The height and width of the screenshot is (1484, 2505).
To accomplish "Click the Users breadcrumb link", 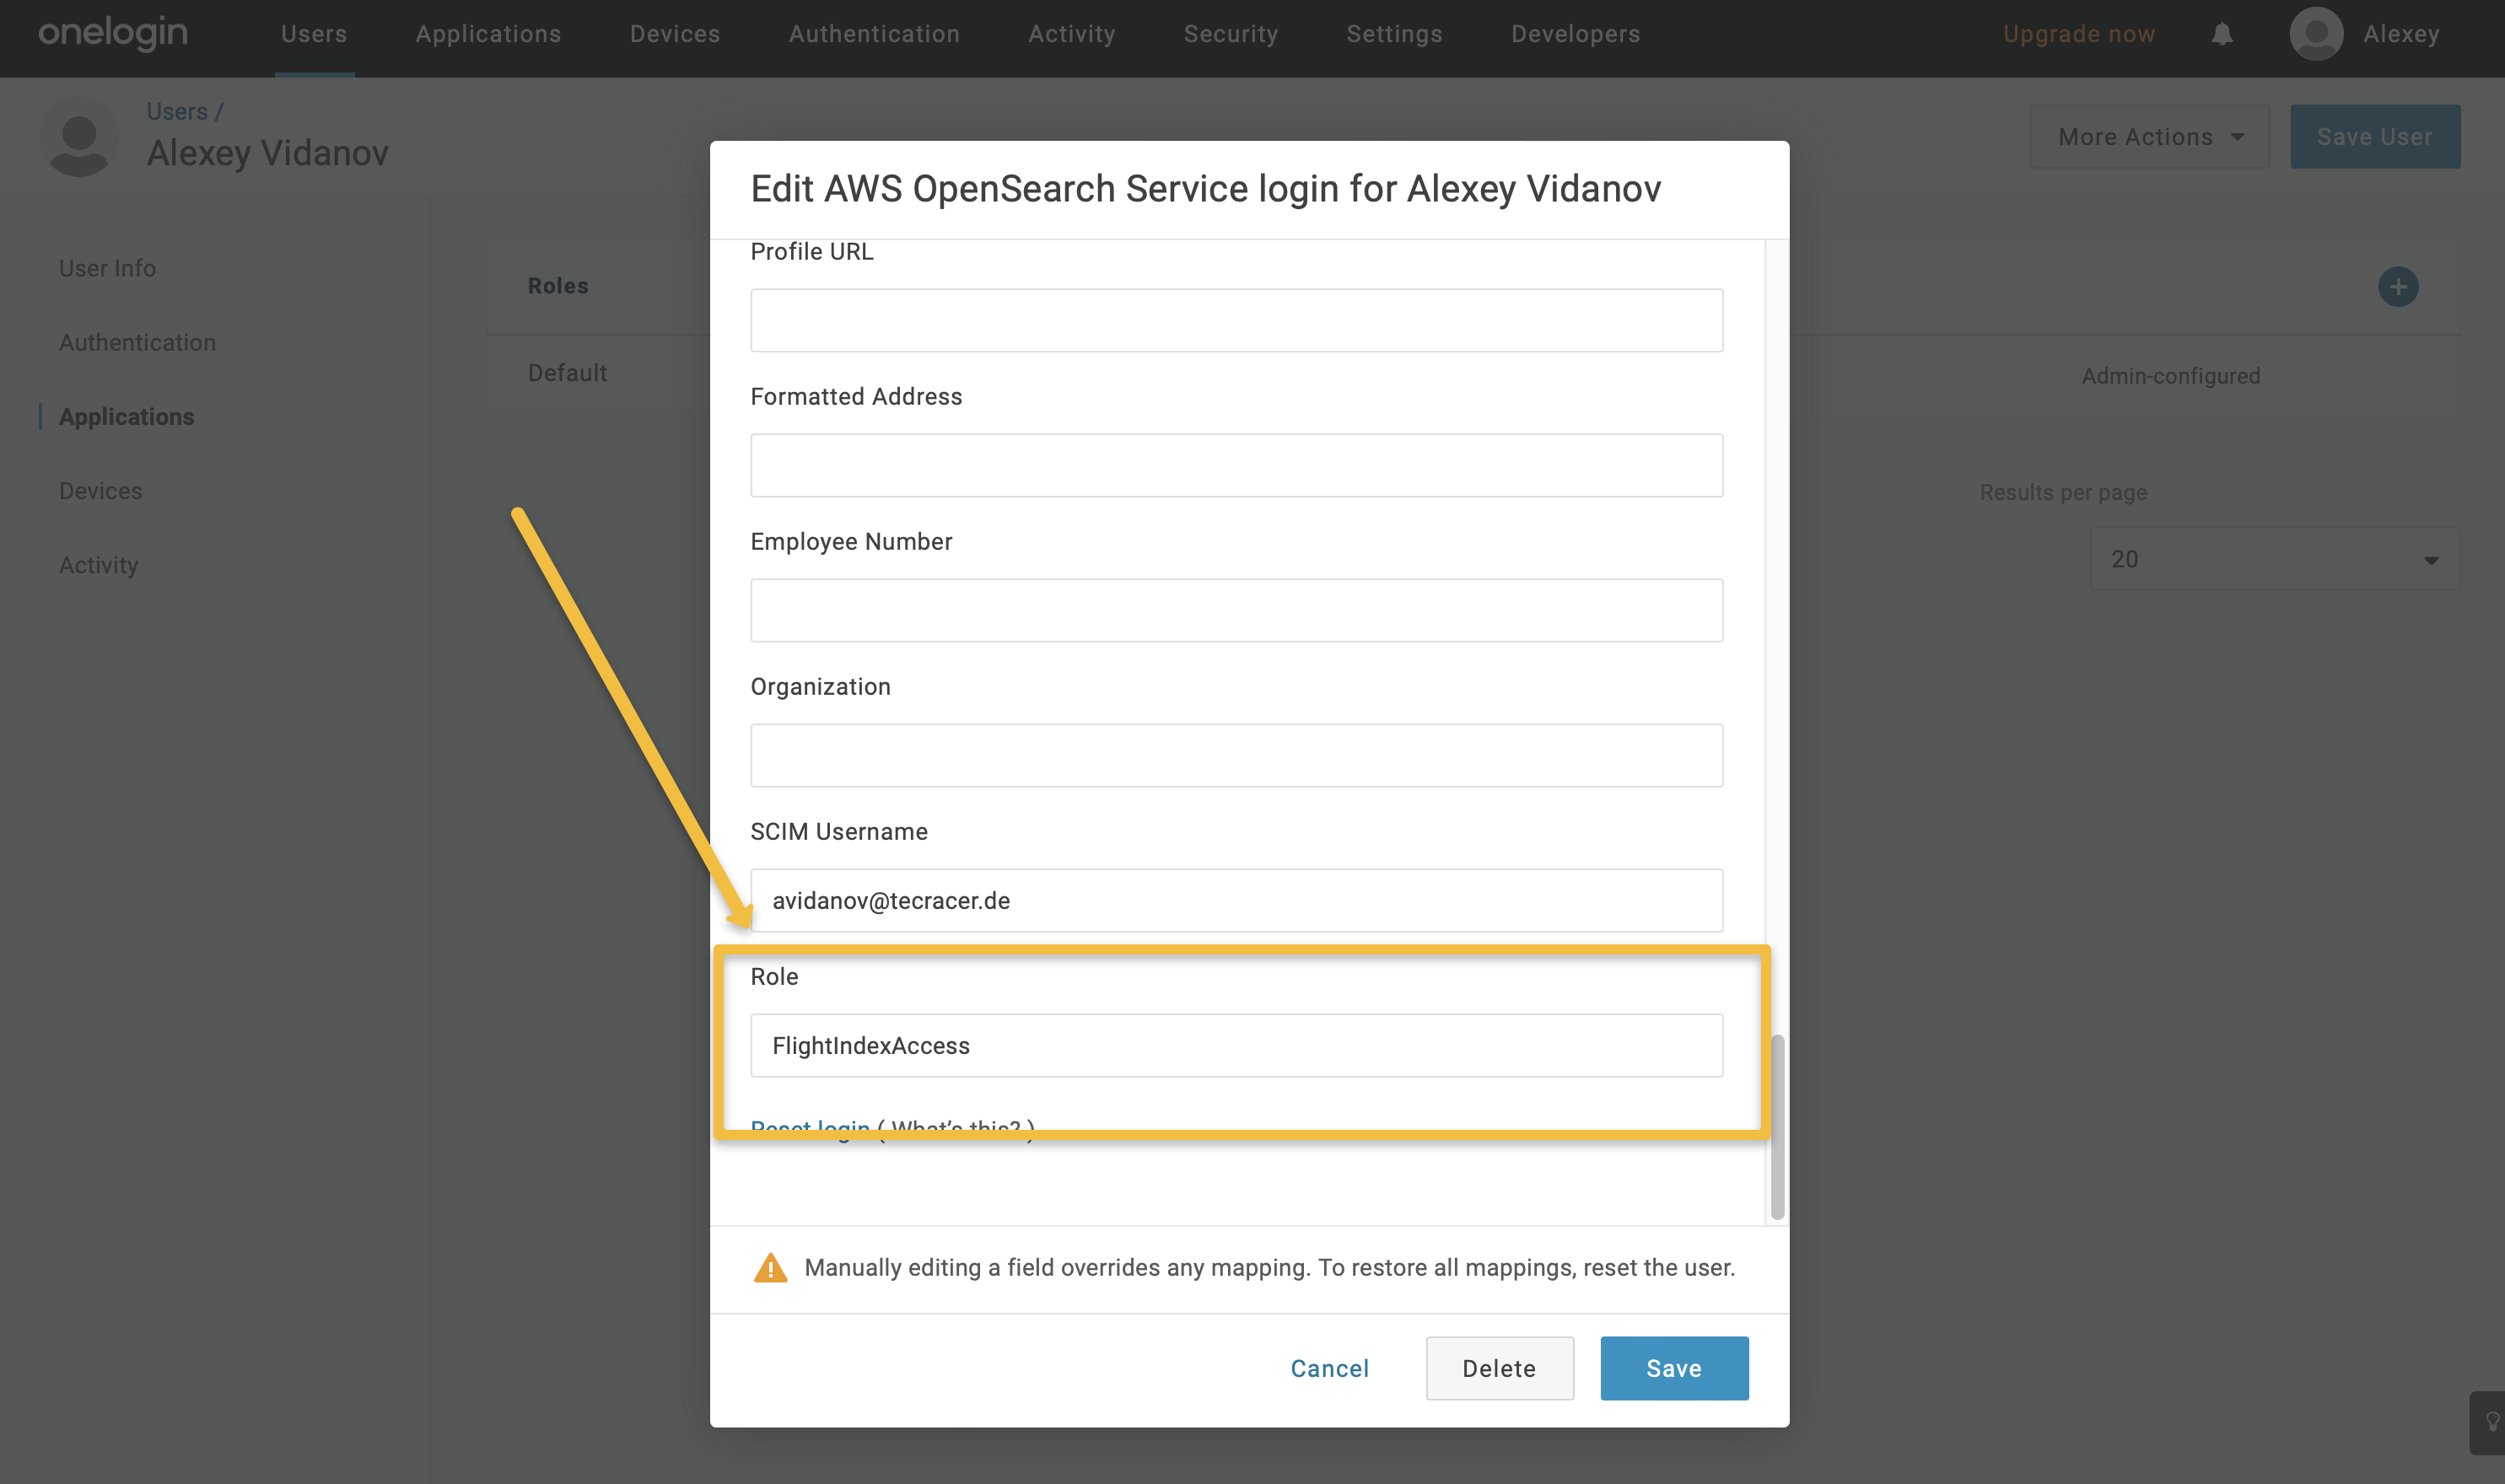I will tap(177, 111).
